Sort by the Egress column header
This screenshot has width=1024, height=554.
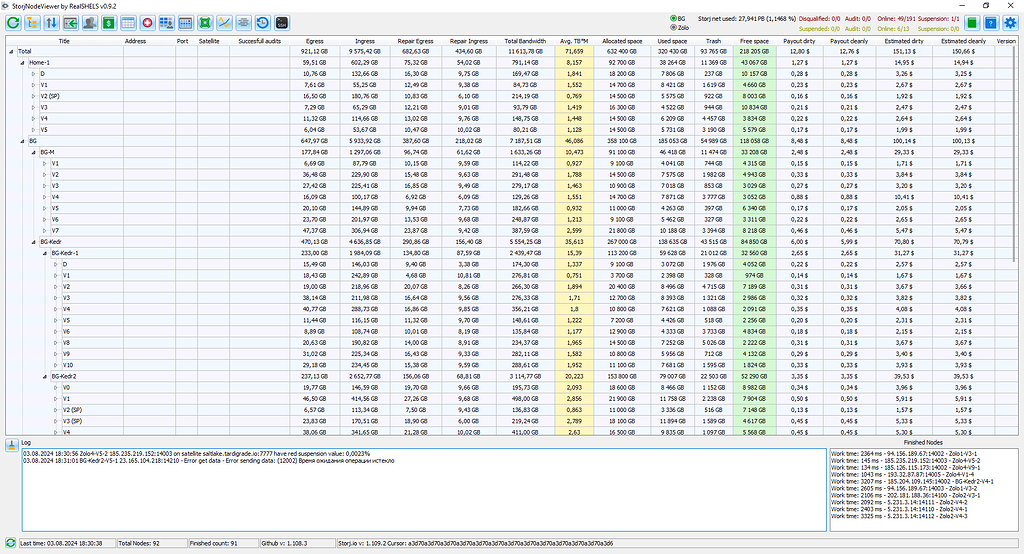(x=314, y=41)
